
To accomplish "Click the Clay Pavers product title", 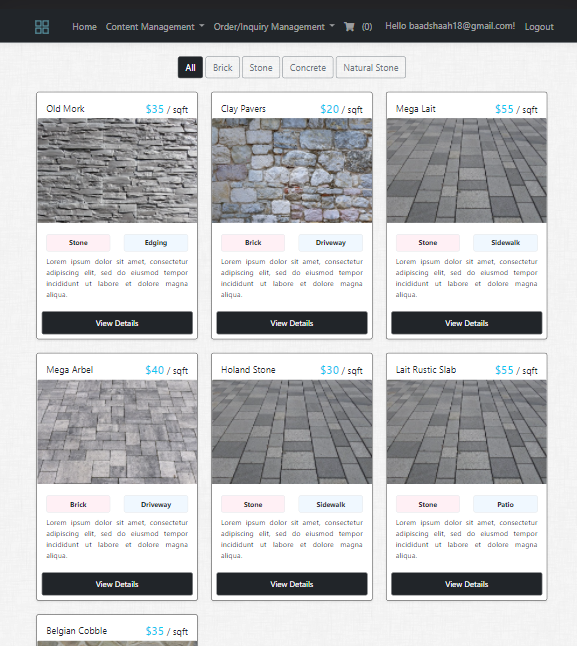I will coord(243,109).
